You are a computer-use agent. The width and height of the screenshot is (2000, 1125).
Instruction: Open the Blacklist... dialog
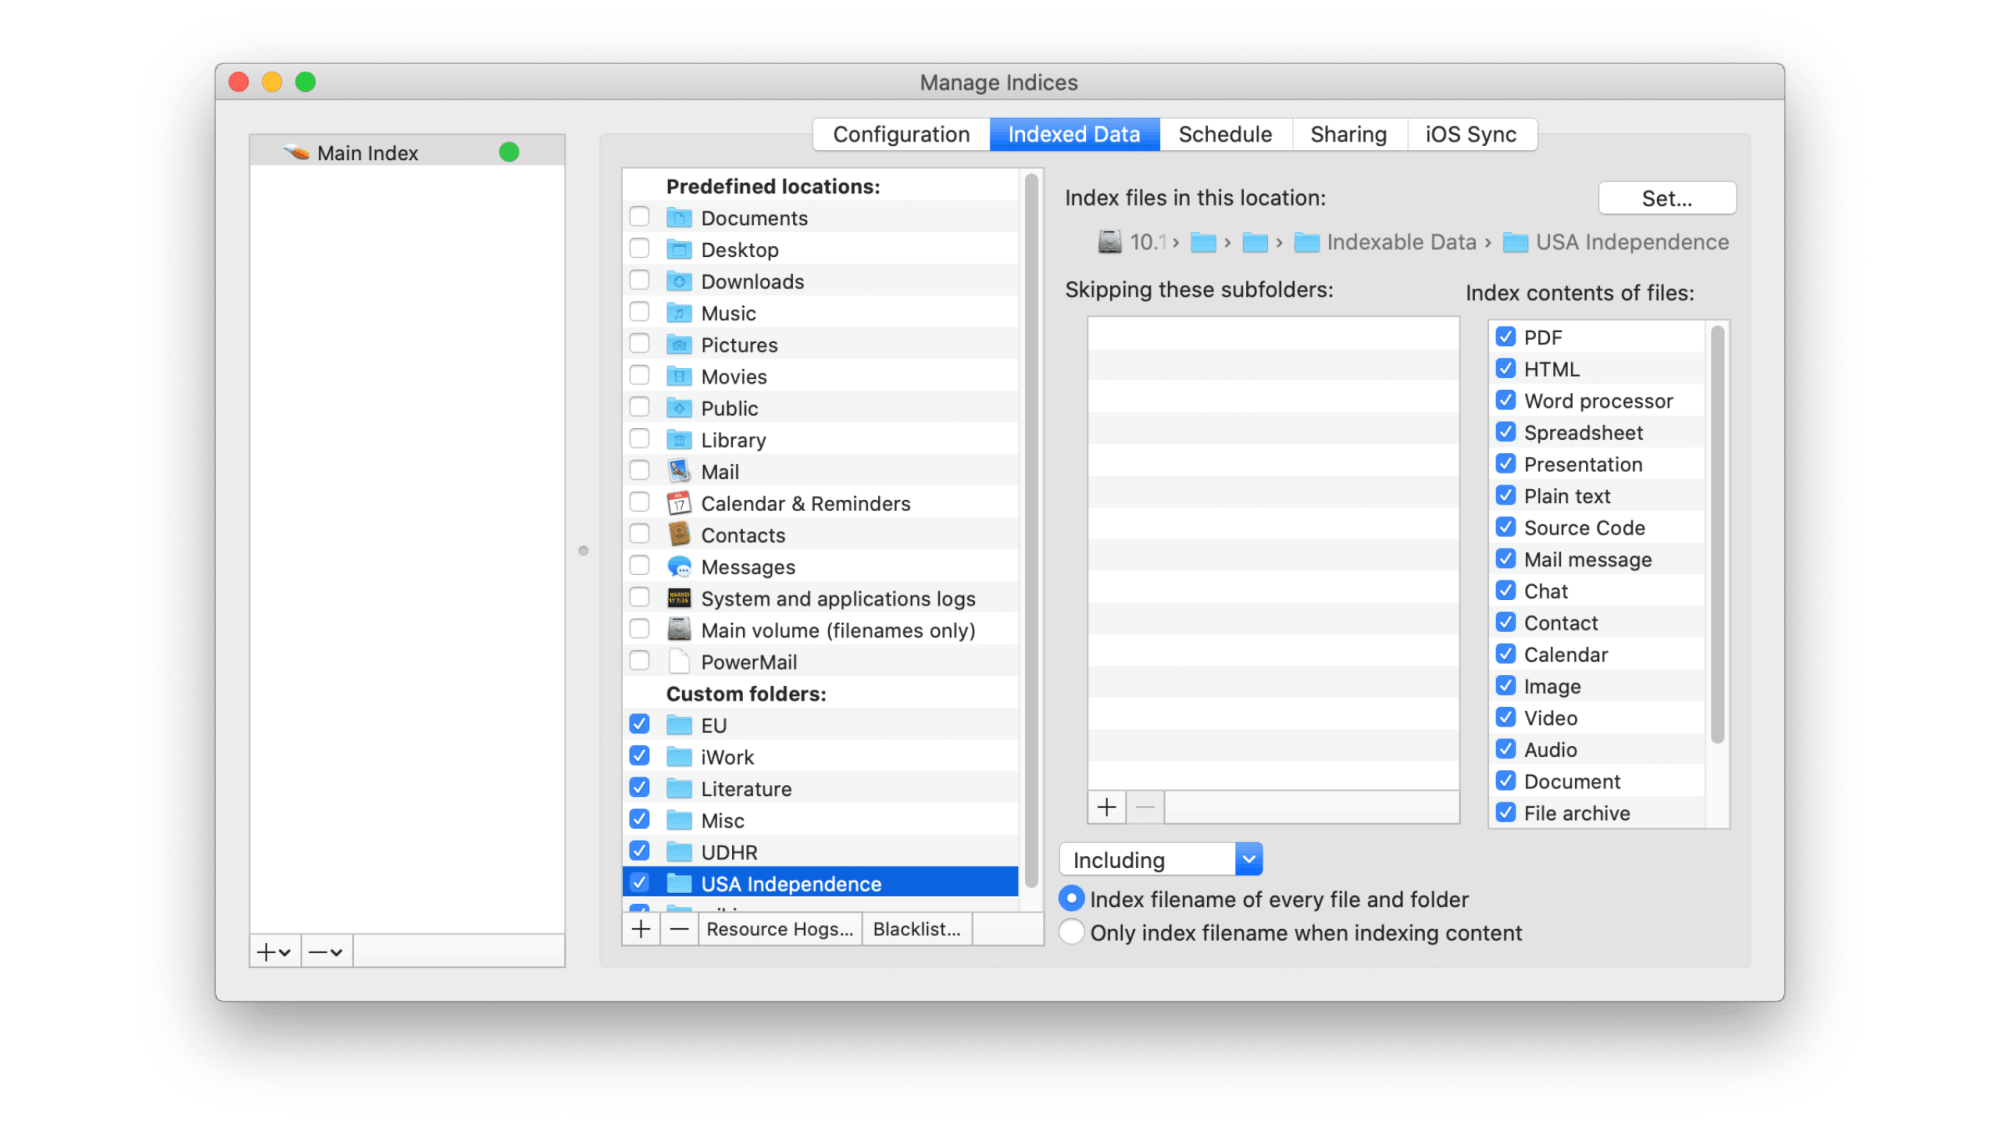917,929
